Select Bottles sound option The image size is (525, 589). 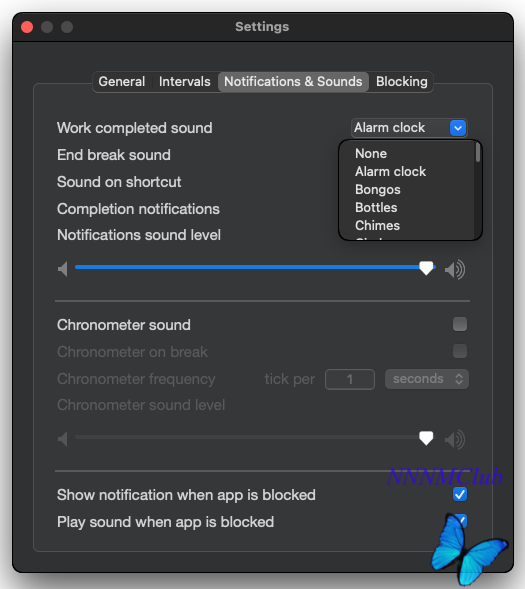[376, 208]
